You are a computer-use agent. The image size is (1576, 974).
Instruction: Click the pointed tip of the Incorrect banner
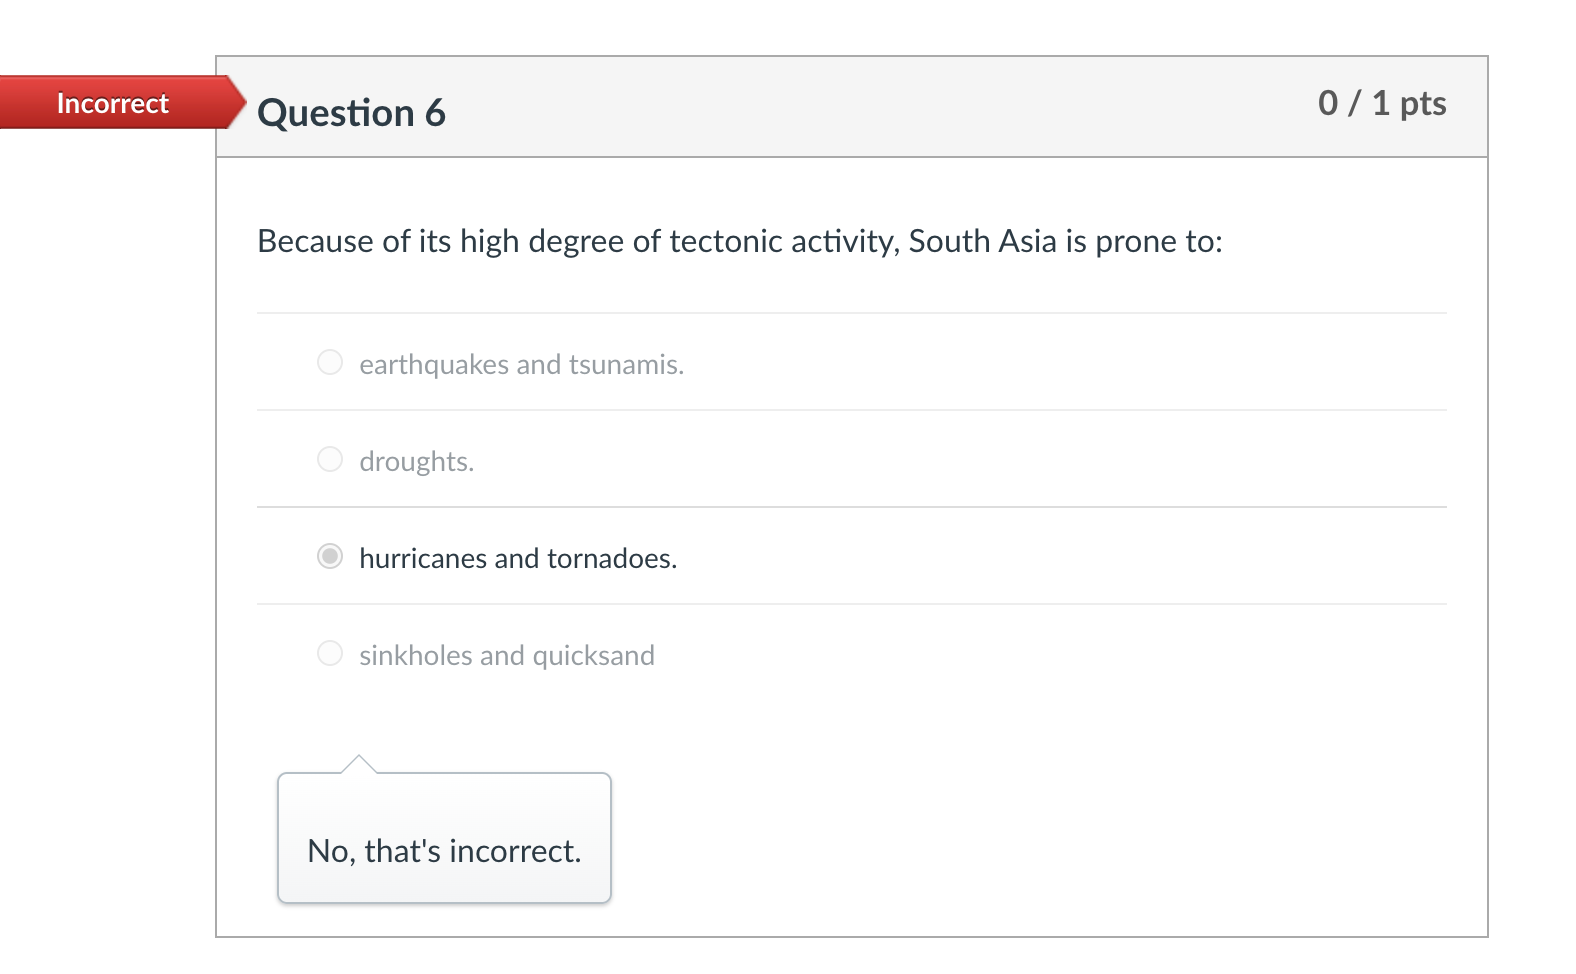236,102
